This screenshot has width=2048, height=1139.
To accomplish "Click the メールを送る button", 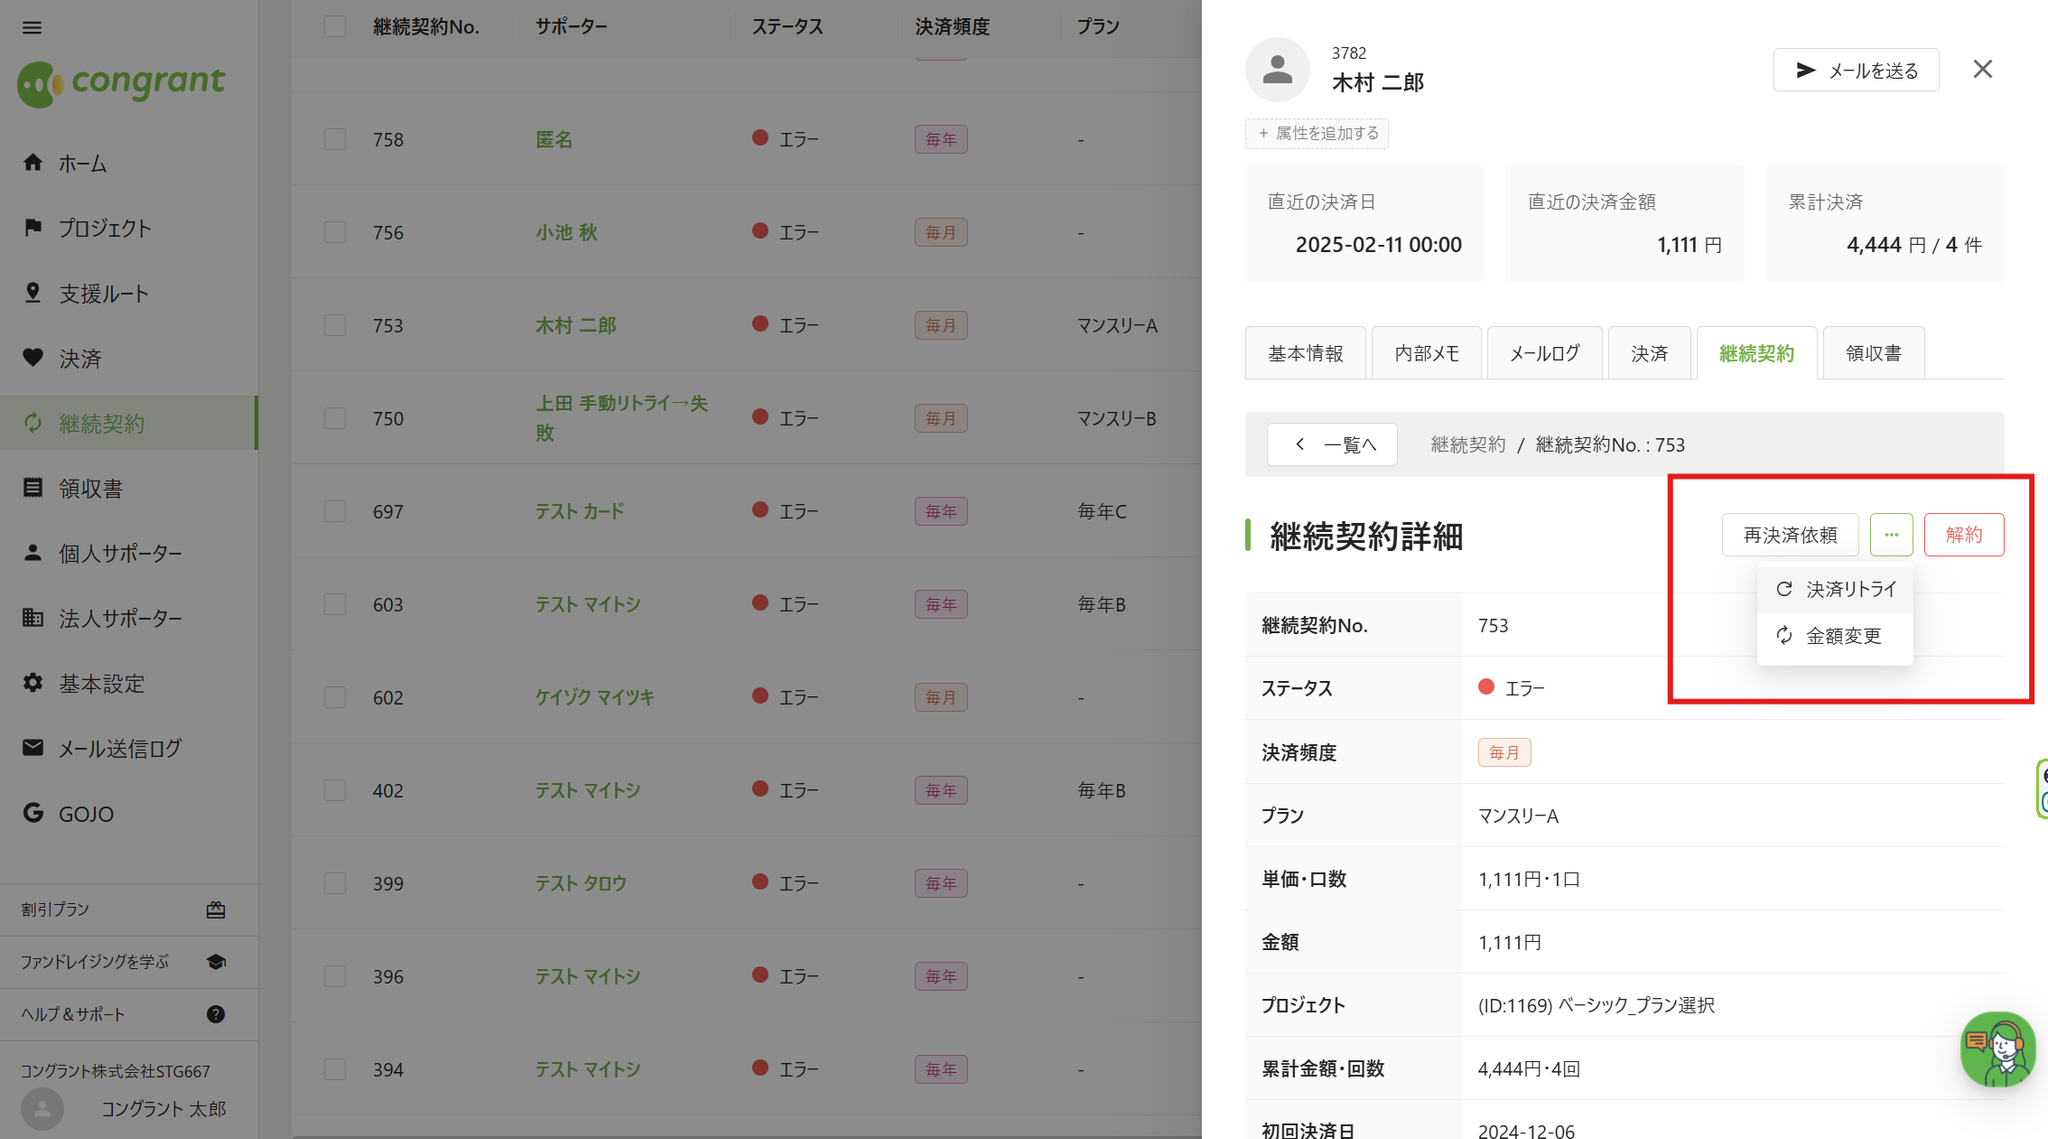I will [1856, 70].
